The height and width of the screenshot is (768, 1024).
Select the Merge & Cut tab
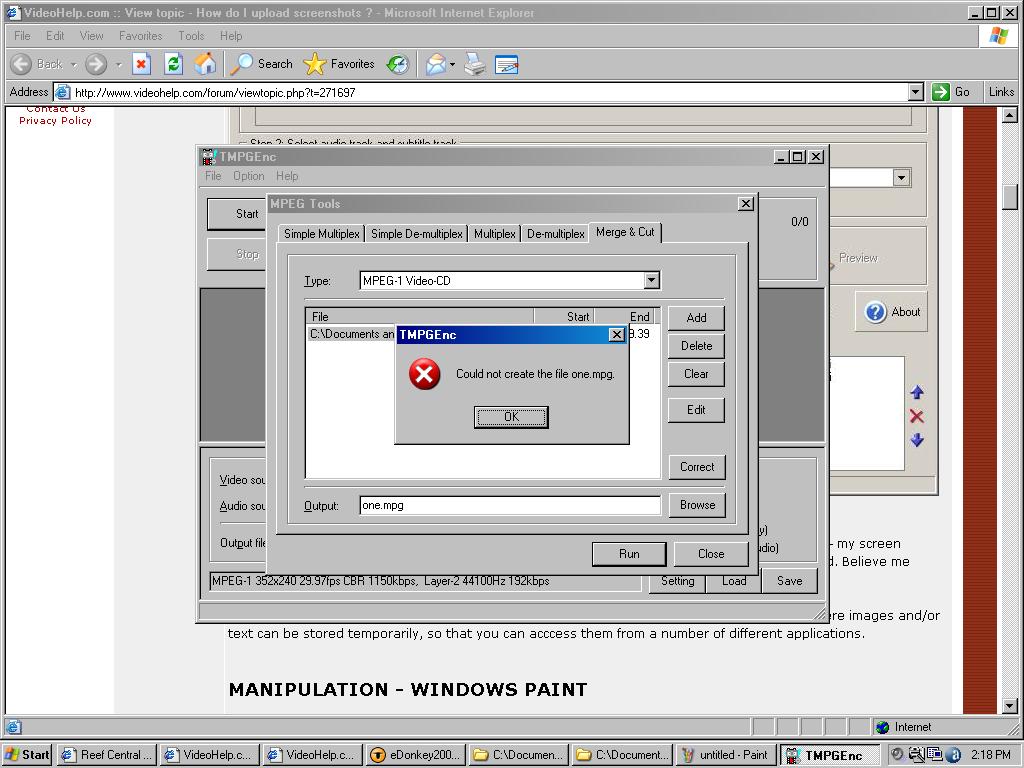[x=625, y=232]
